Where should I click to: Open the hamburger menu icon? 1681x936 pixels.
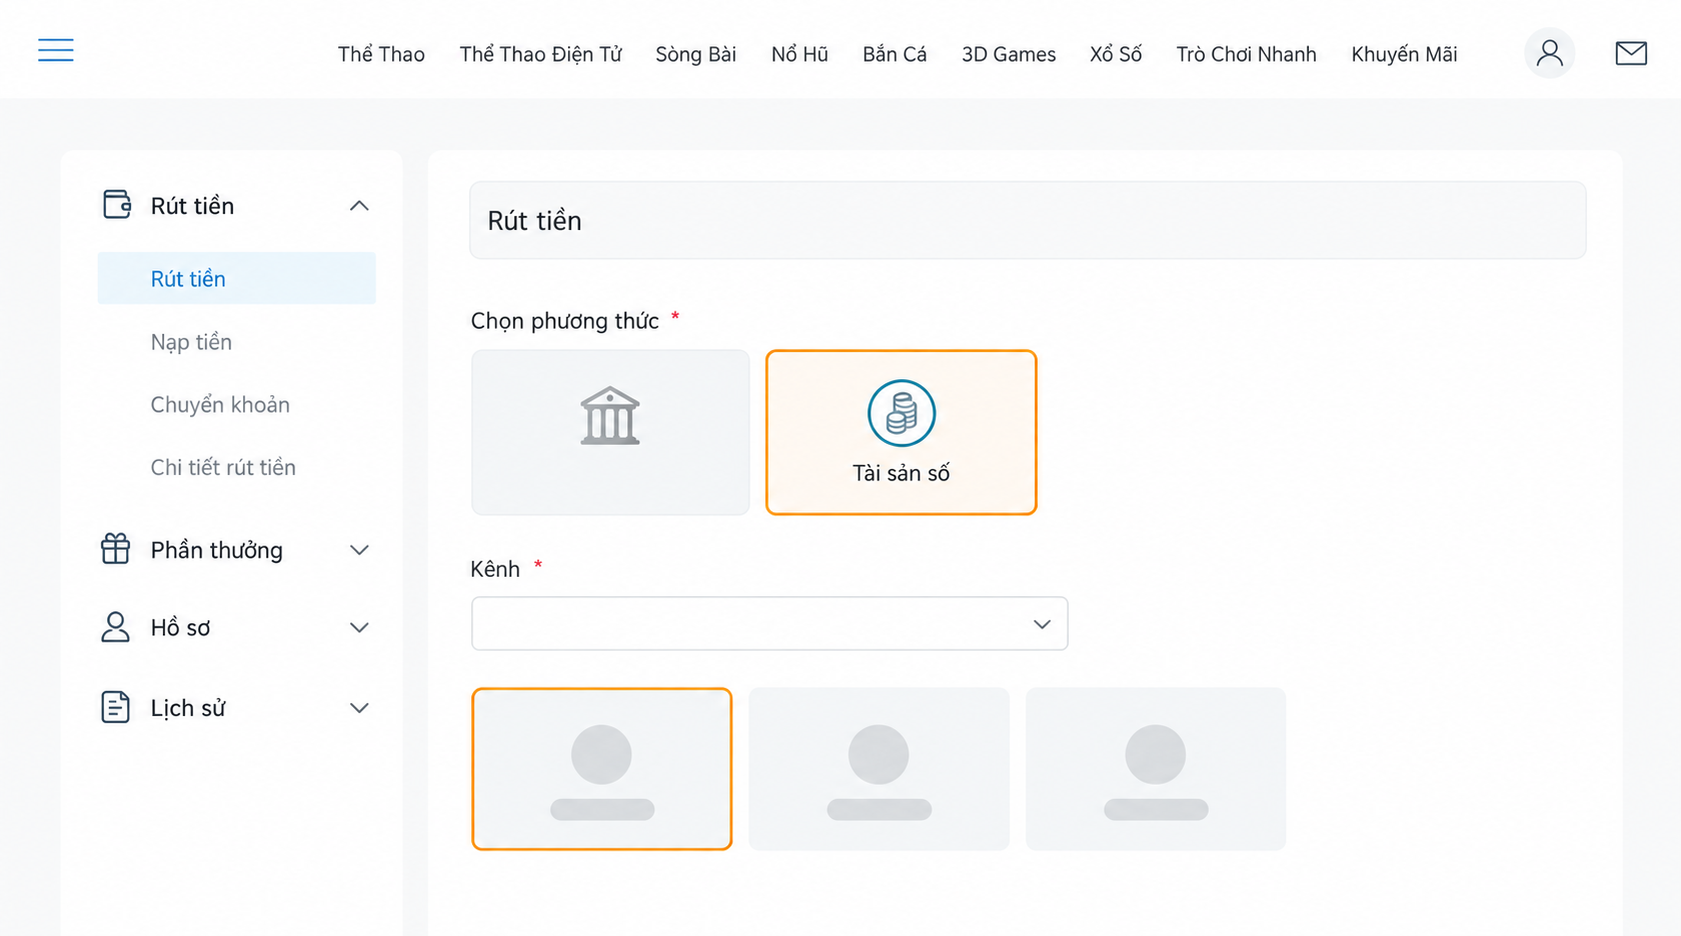click(56, 50)
